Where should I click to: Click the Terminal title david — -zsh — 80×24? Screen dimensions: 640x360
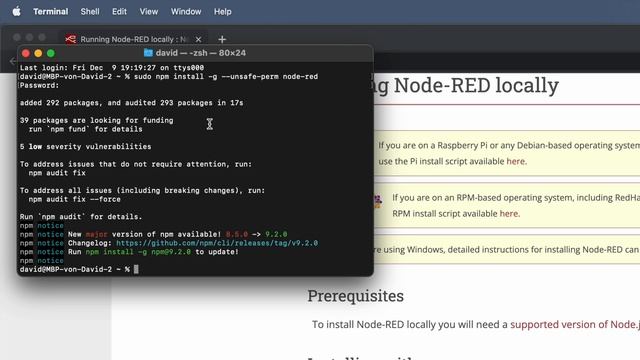pyautogui.click(x=200, y=53)
